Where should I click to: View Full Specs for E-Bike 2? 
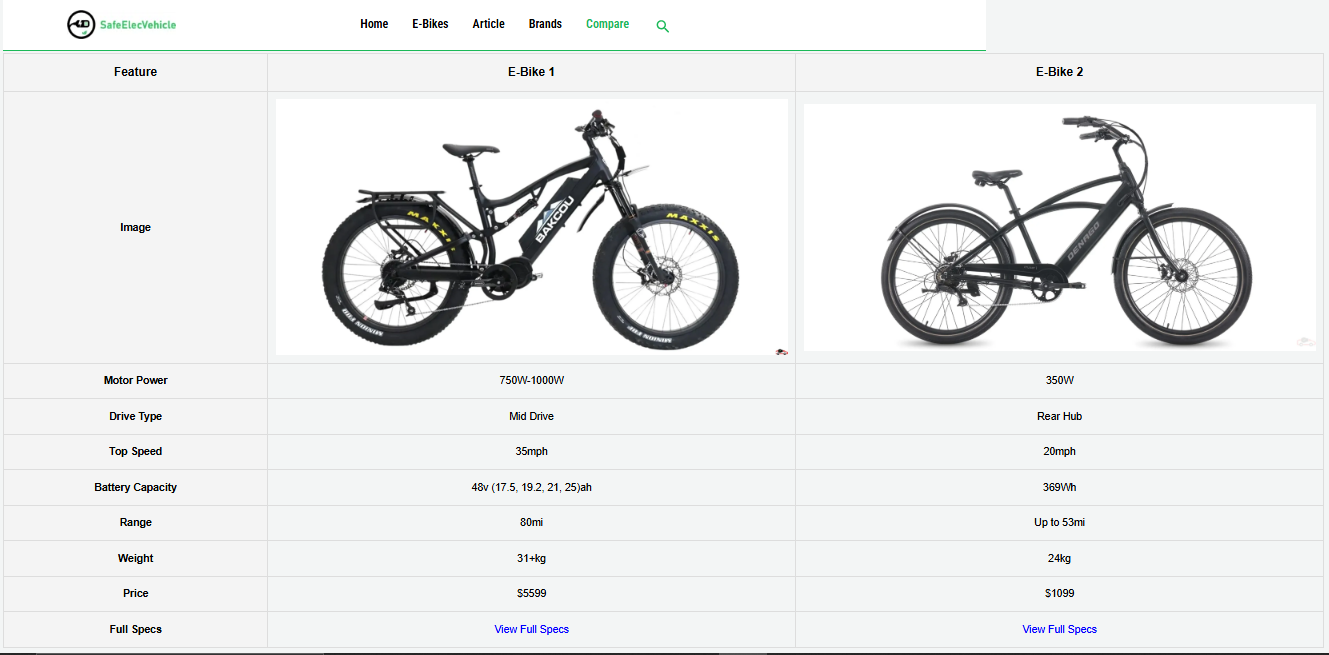1059,629
